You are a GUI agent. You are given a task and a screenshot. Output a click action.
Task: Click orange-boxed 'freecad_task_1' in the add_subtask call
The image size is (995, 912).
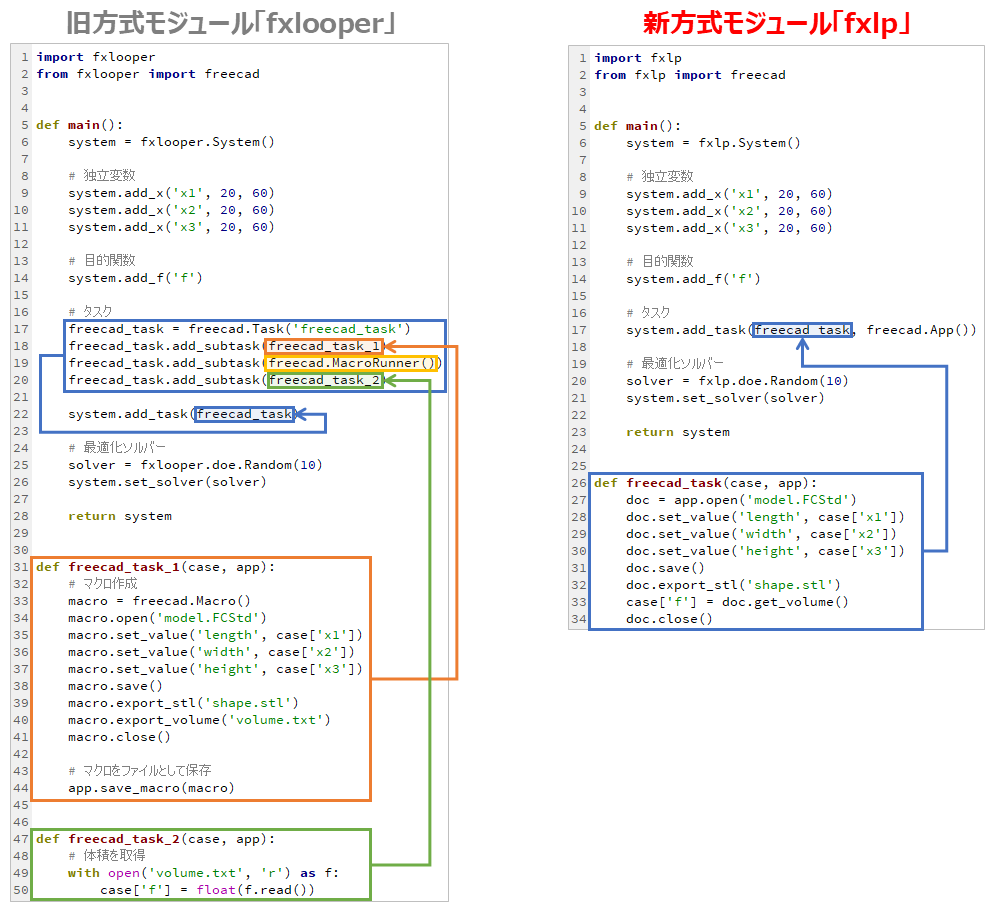[324, 346]
